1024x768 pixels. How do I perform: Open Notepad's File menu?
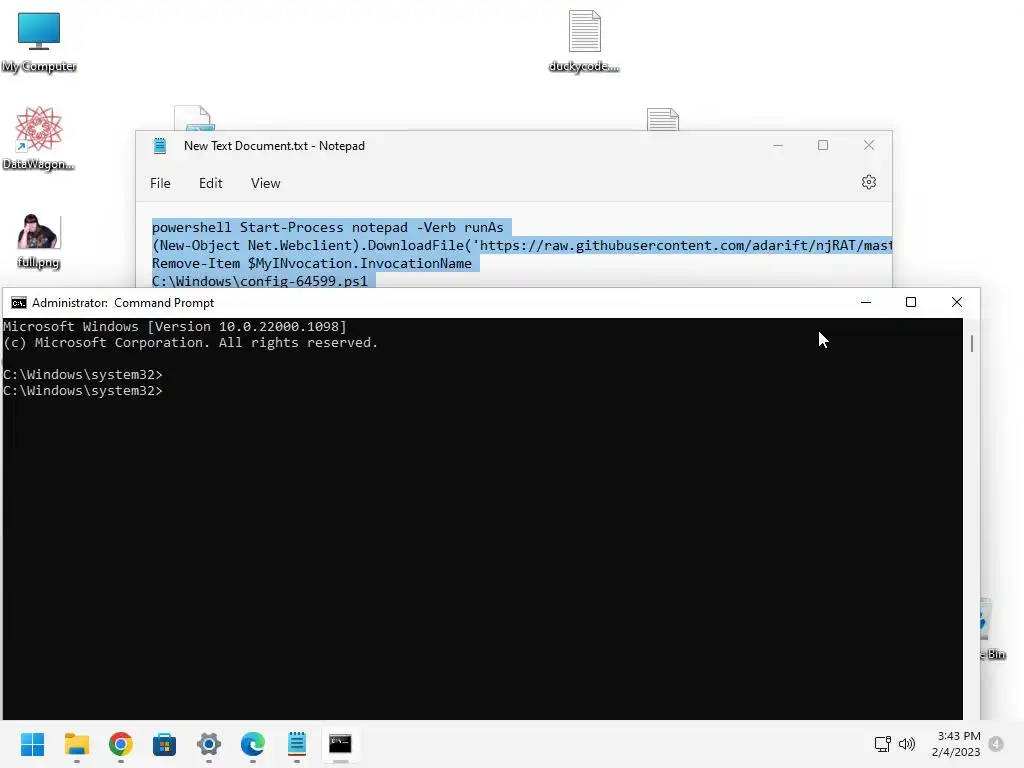160,184
